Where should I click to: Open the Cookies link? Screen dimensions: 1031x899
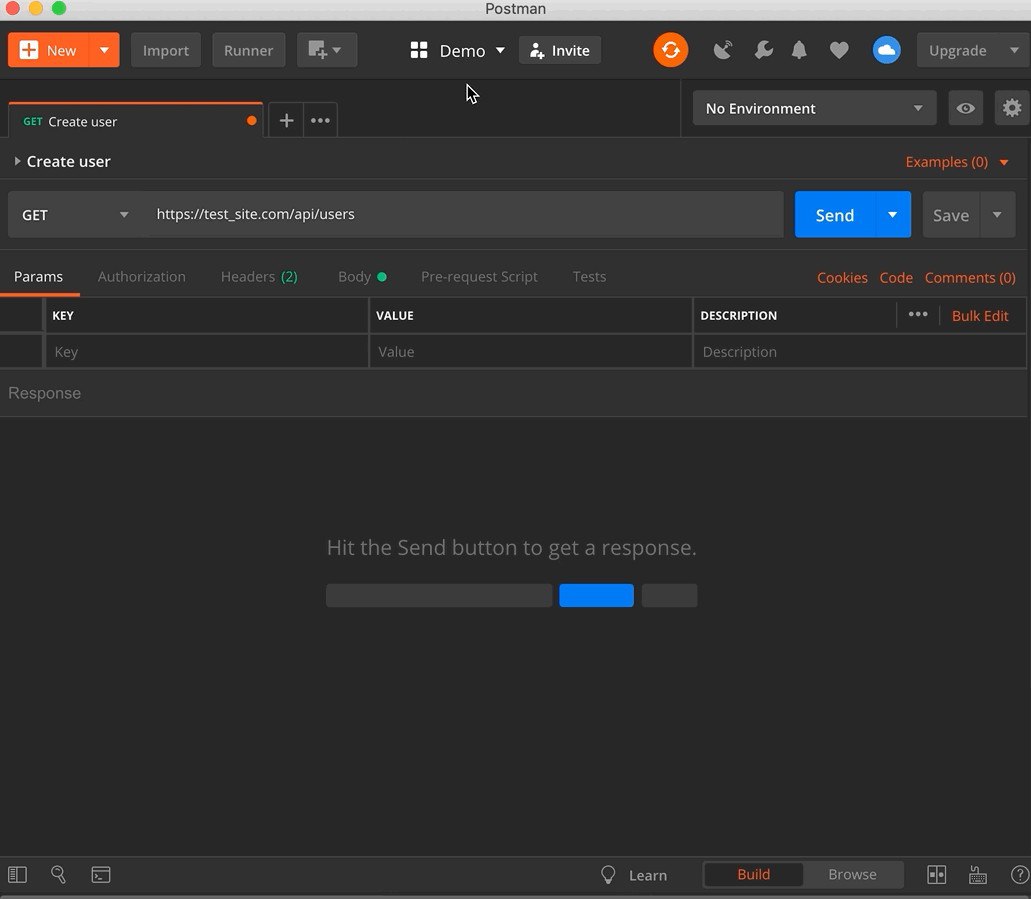[842, 278]
